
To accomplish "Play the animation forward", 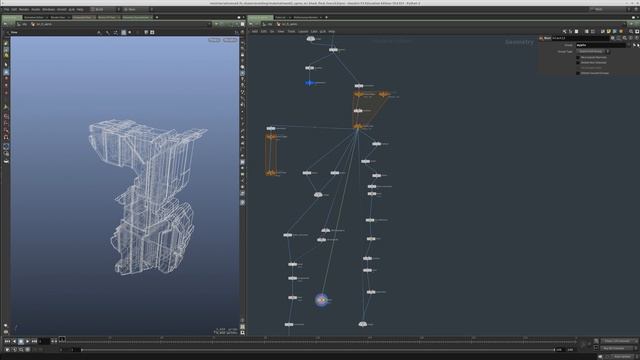I will [x=27, y=341].
